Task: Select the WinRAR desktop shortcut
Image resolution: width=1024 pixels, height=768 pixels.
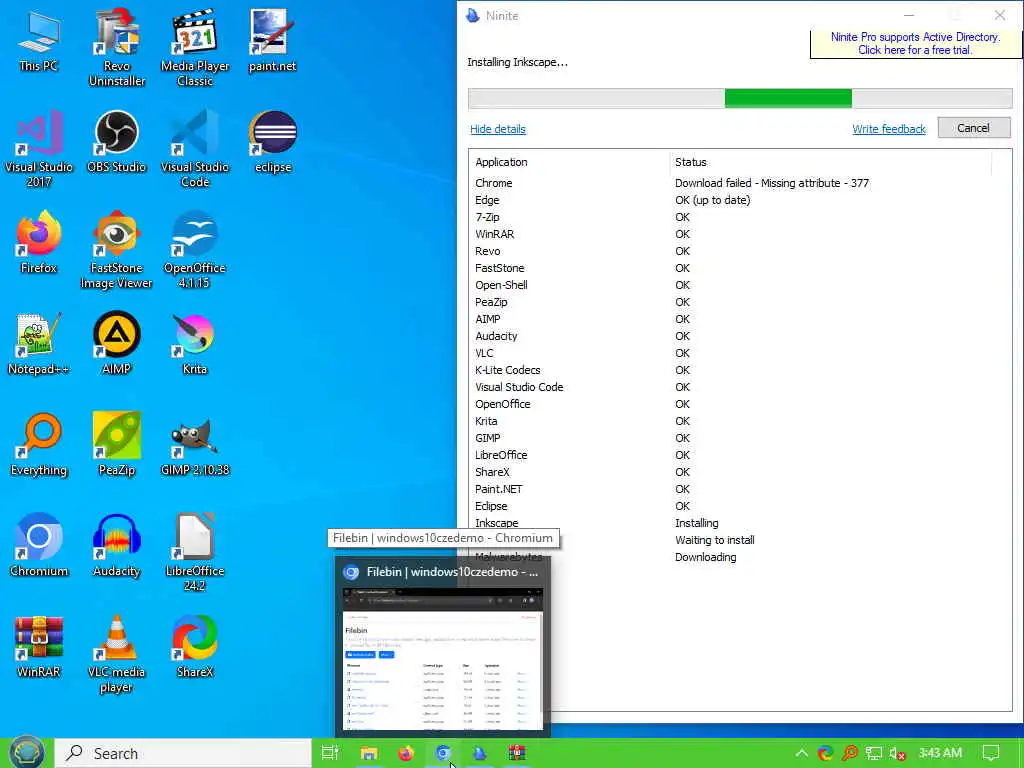Action: coord(39,647)
